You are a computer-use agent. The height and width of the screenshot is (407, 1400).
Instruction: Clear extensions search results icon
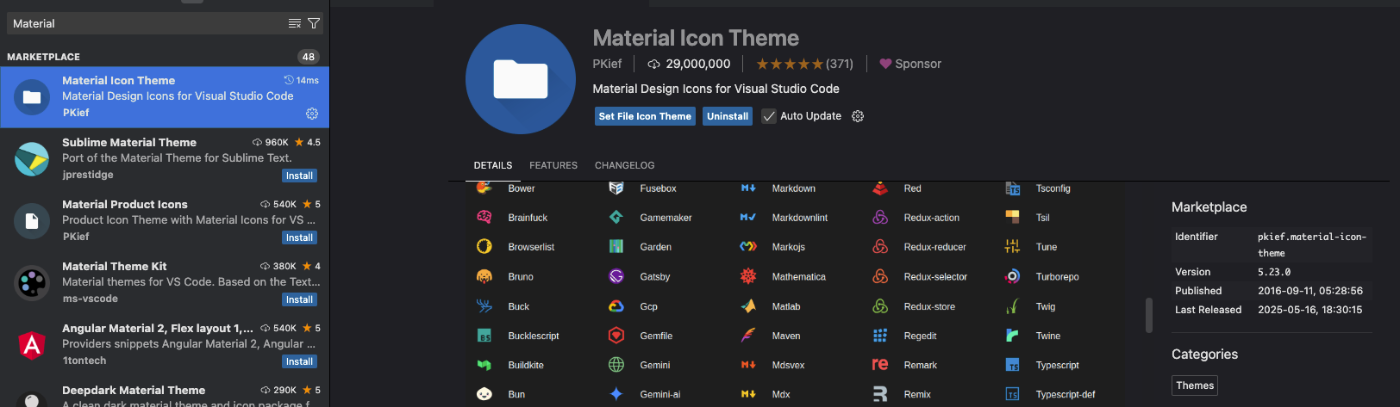[x=295, y=23]
